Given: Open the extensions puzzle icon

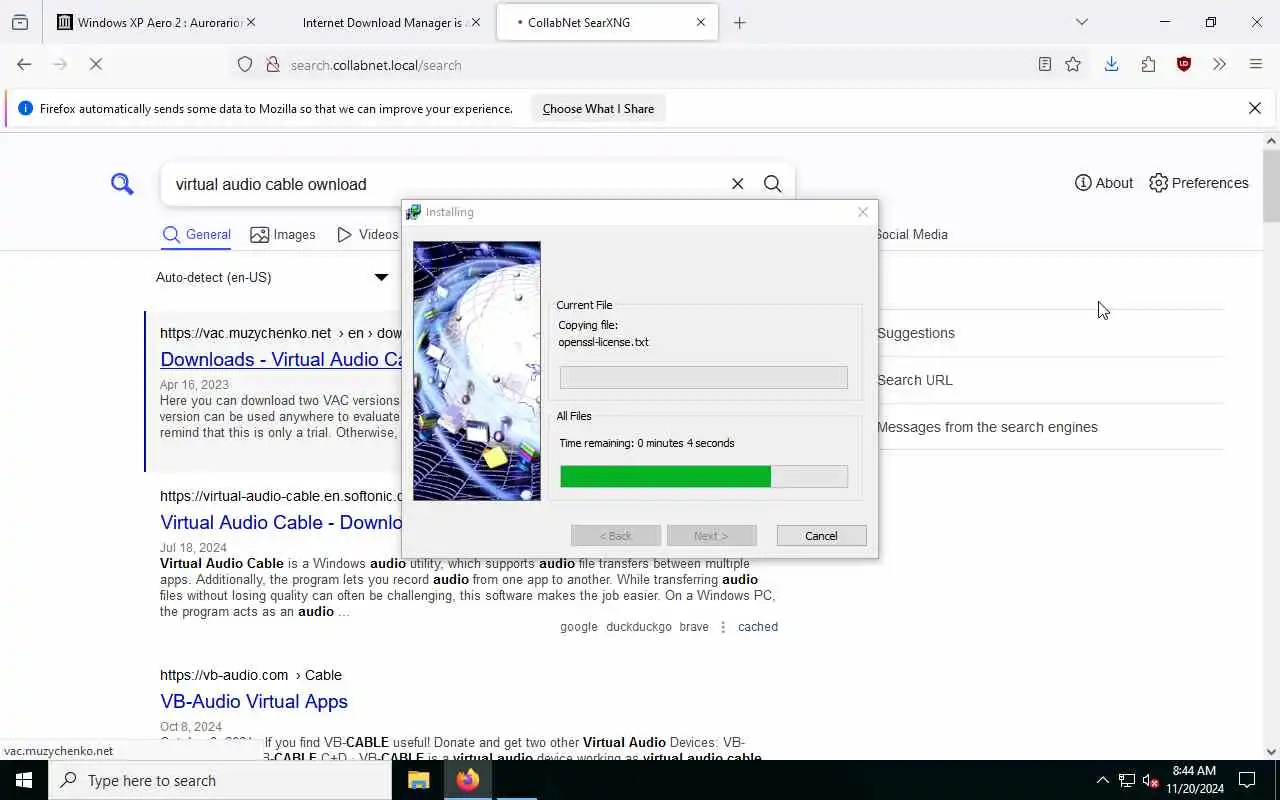Looking at the screenshot, I should [1148, 64].
